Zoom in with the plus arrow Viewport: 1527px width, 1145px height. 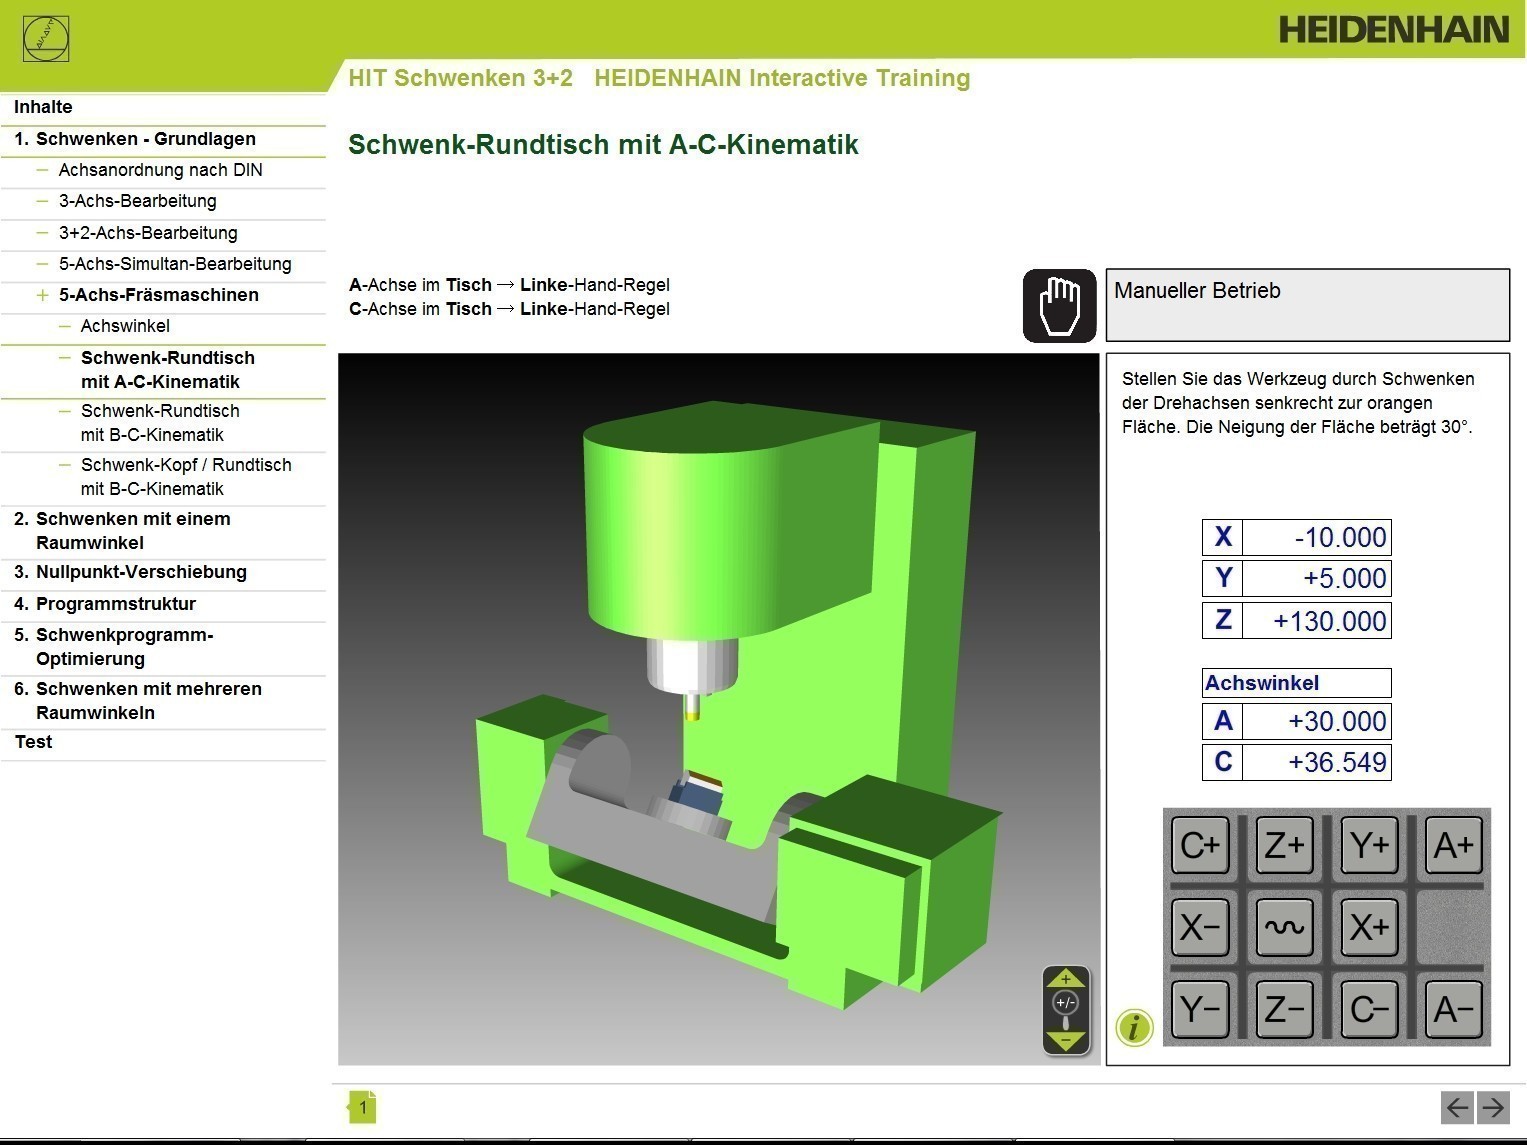[1066, 979]
